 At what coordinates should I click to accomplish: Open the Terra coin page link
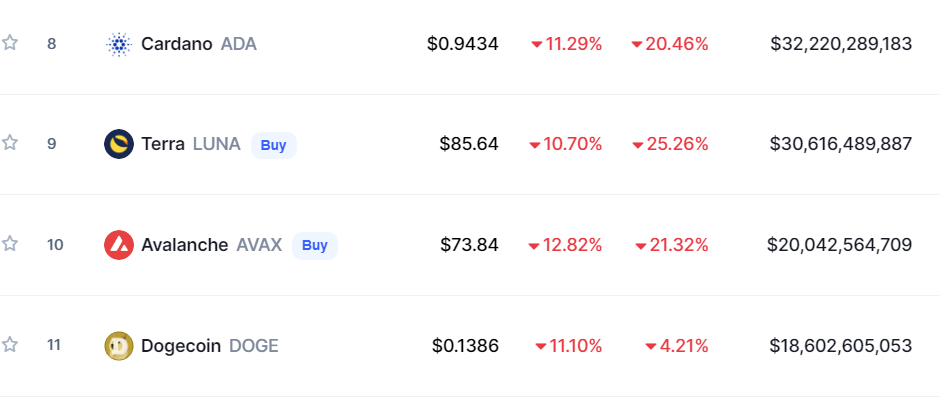click(x=162, y=145)
